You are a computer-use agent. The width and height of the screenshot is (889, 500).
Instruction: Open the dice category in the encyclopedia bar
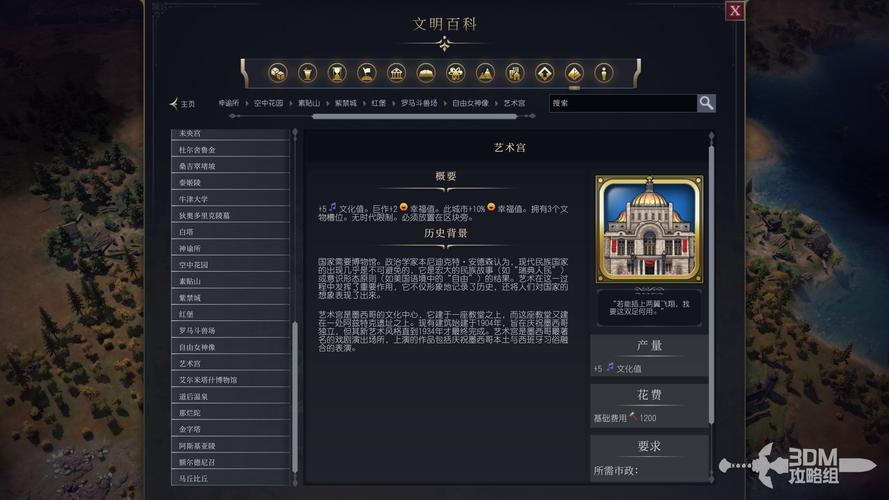point(277,72)
